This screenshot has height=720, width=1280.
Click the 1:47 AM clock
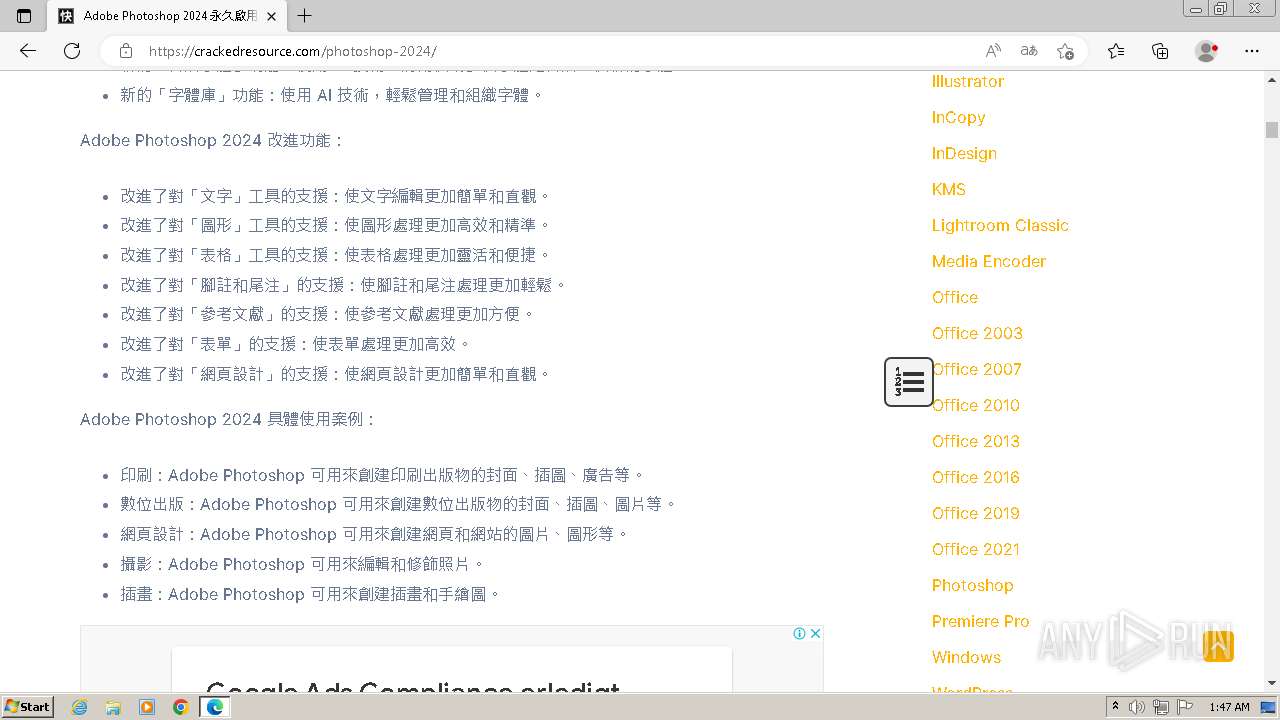tap(1229, 707)
